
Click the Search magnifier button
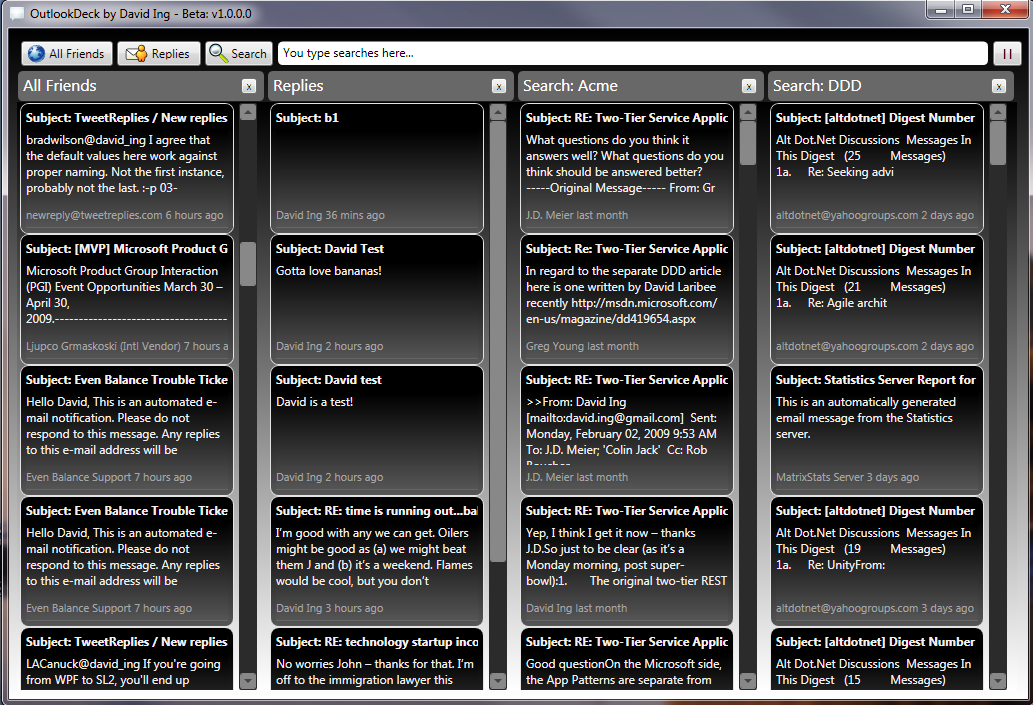tap(238, 53)
